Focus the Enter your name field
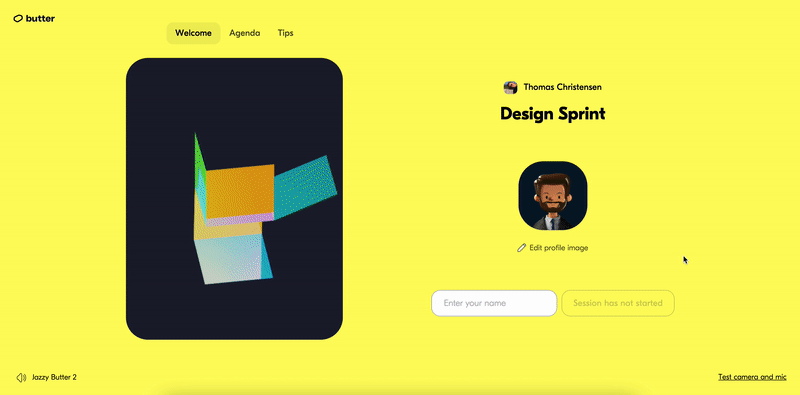800x395 pixels. [494, 303]
